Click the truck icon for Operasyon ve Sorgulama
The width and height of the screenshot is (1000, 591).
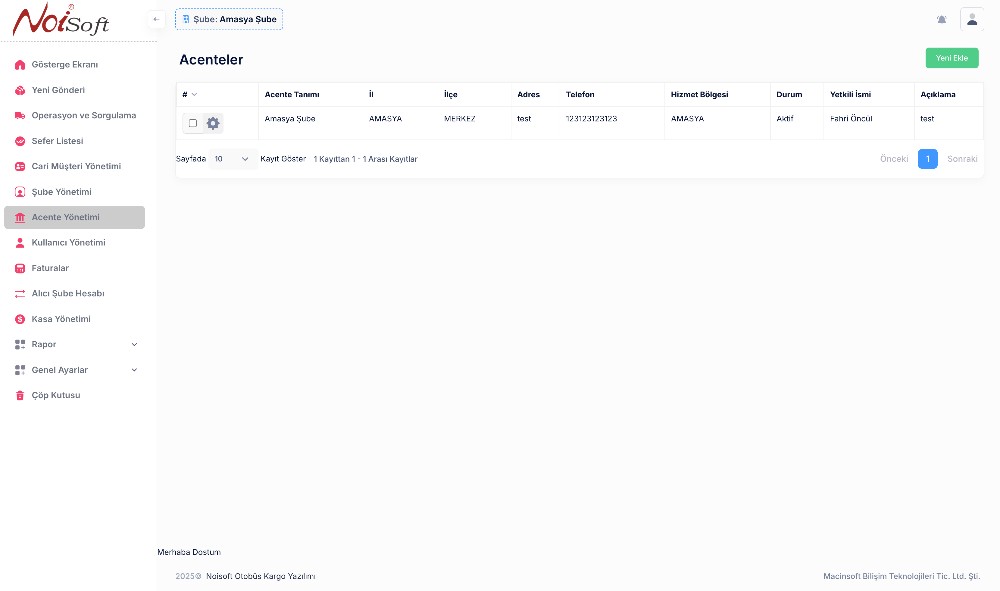click(x=20, y=116)
